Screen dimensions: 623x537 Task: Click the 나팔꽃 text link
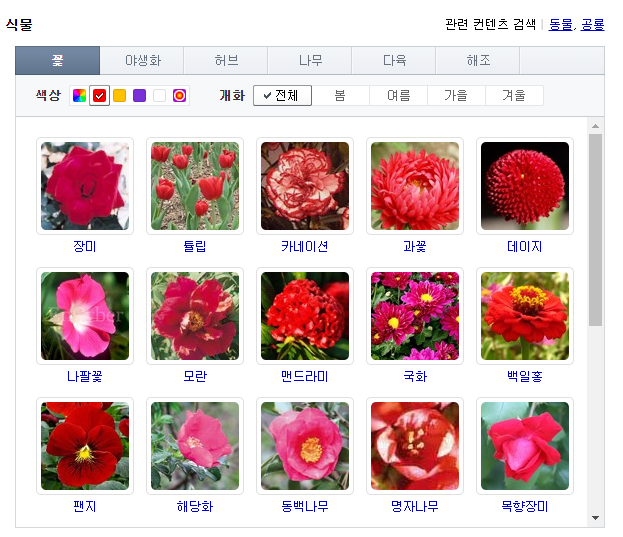point(85,376)
